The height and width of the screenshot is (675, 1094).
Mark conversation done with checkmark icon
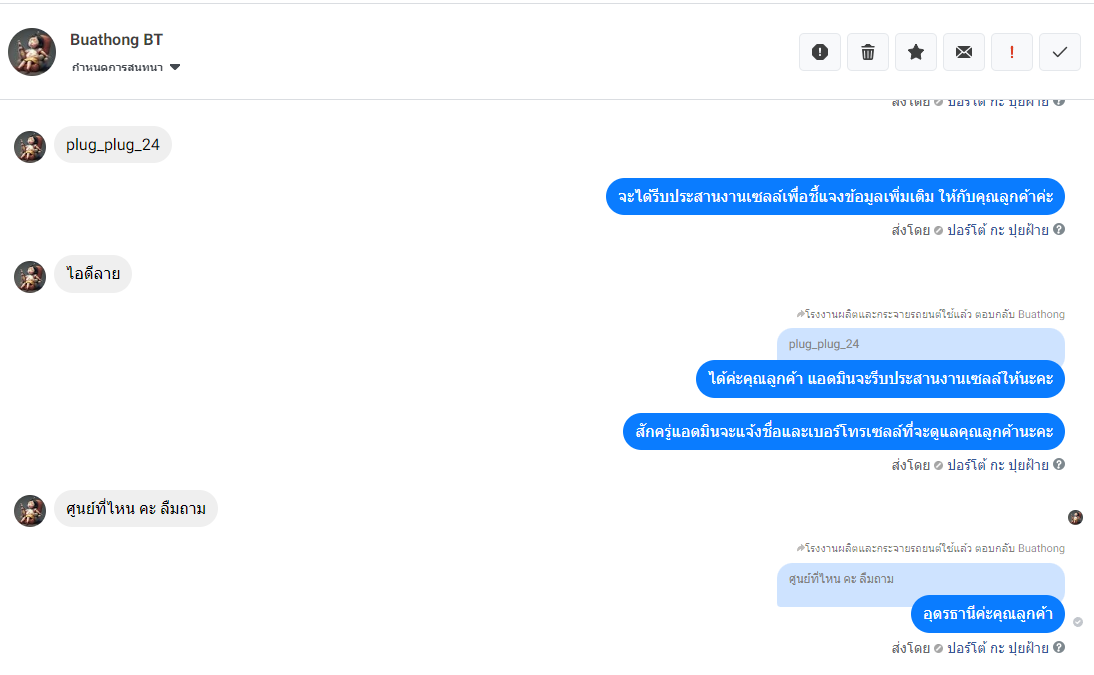[1060, 52]
